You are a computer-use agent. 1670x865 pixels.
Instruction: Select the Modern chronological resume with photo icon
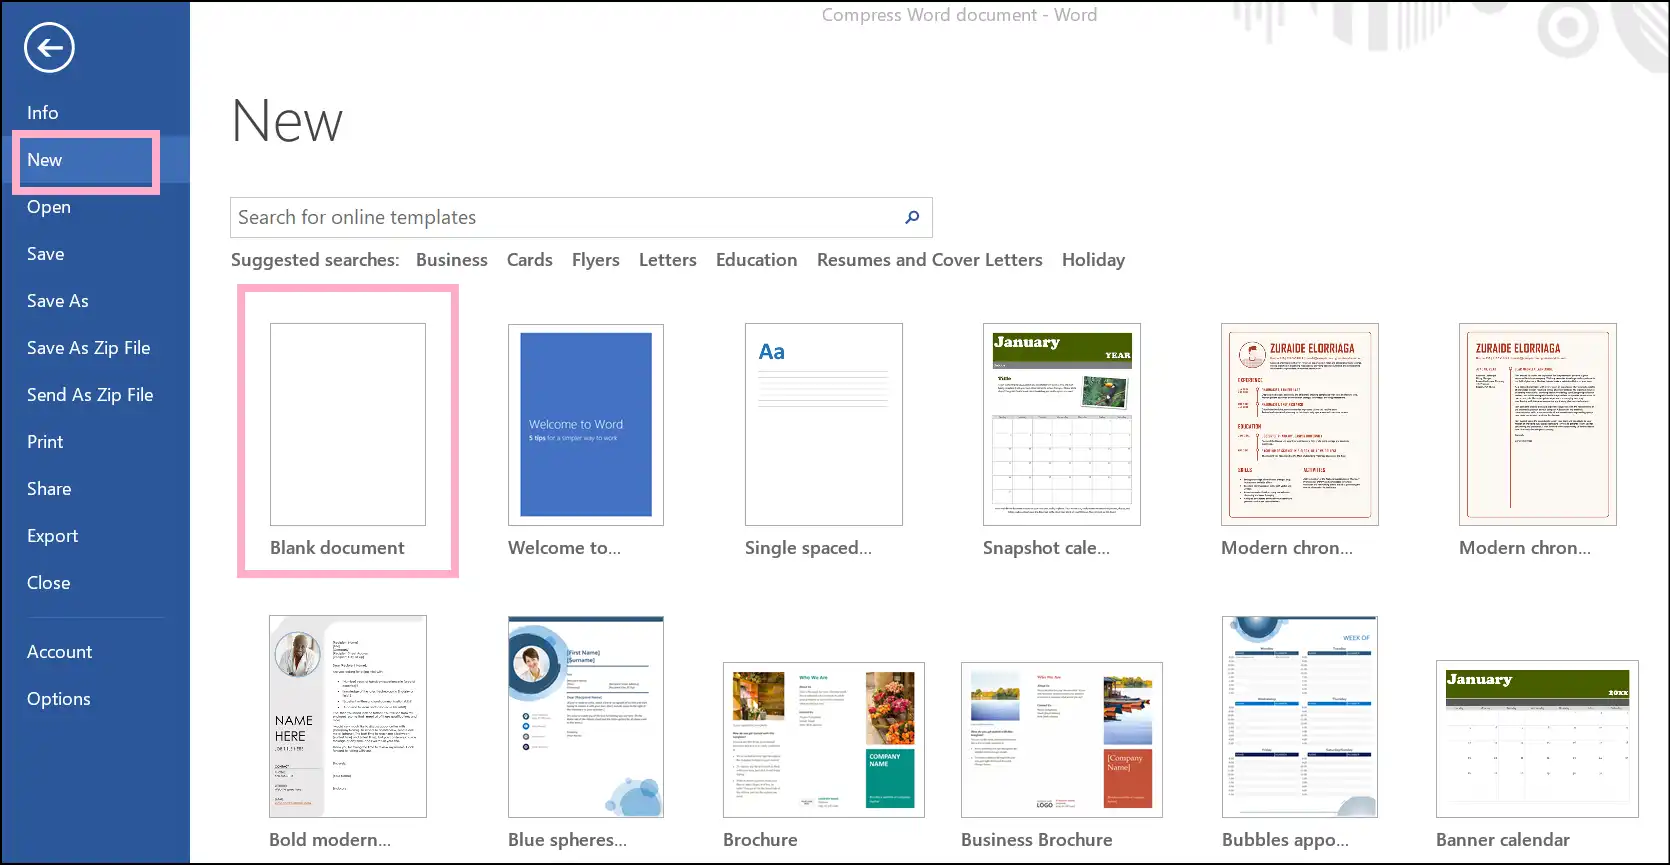point(1300,424)
